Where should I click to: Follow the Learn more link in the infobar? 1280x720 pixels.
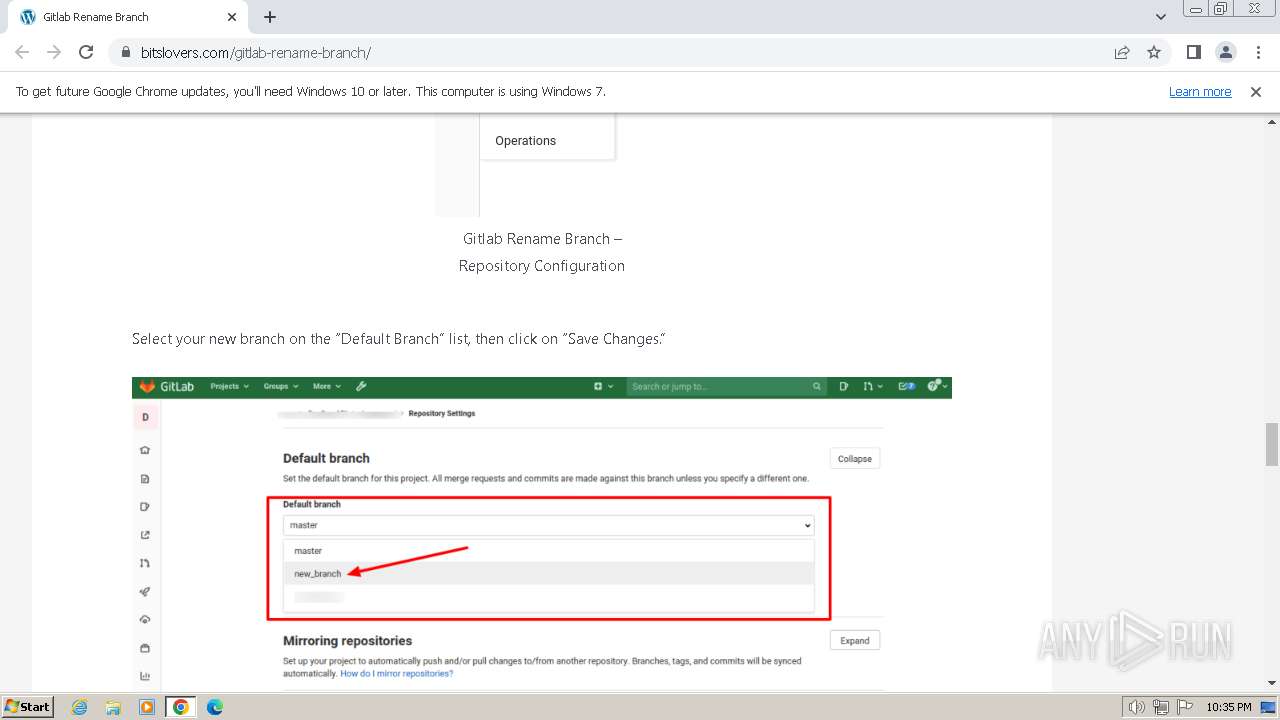[1200, 91]
